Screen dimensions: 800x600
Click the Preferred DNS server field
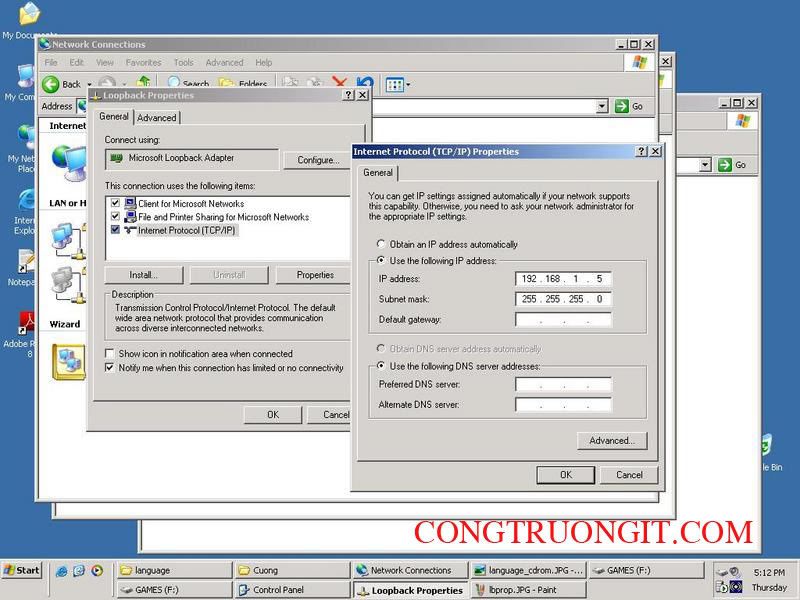pyautogui.click(x=563, y=384)
